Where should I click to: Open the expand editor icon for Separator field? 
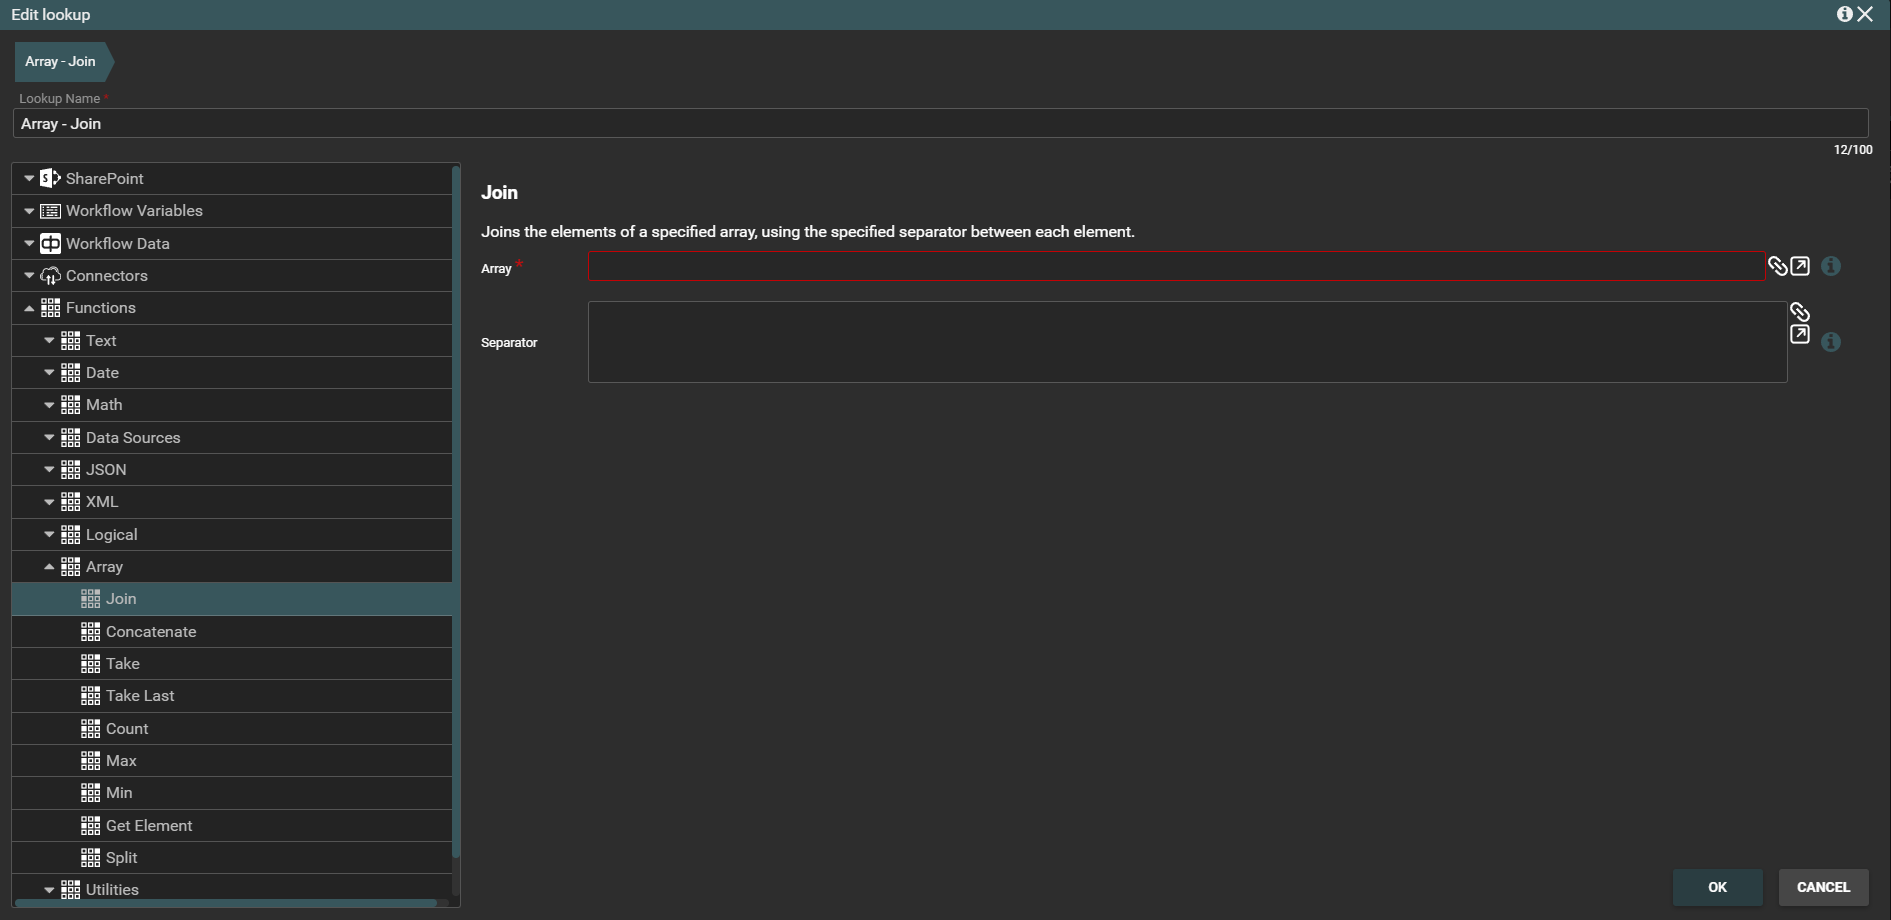(x=1800, y=335)
